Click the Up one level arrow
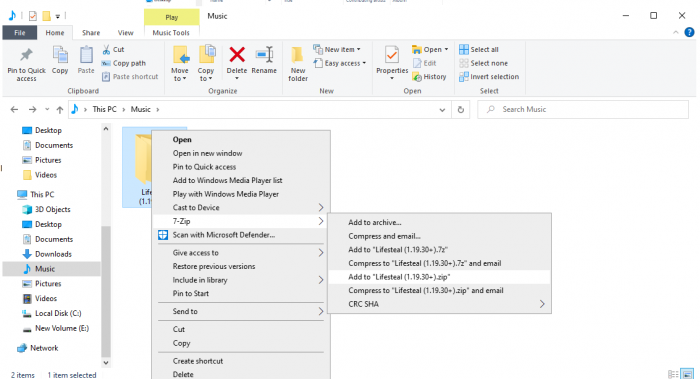 [x=60, y=109]
